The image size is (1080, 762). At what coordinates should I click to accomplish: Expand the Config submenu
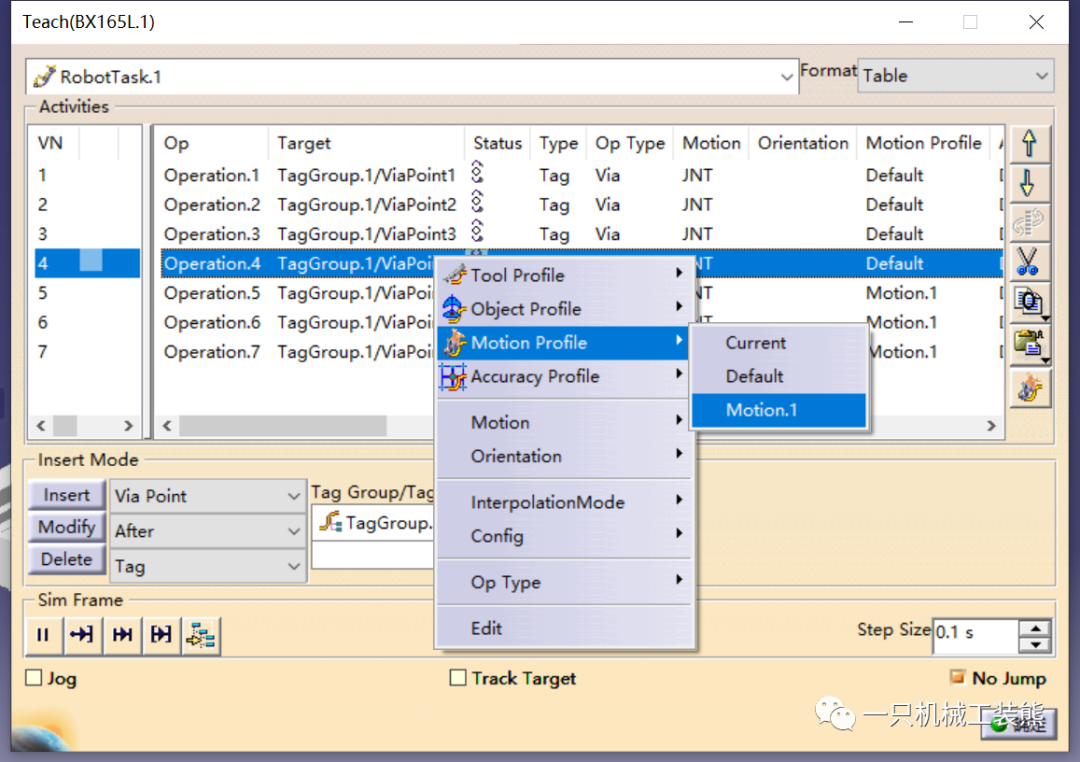[x=679, y=534]
